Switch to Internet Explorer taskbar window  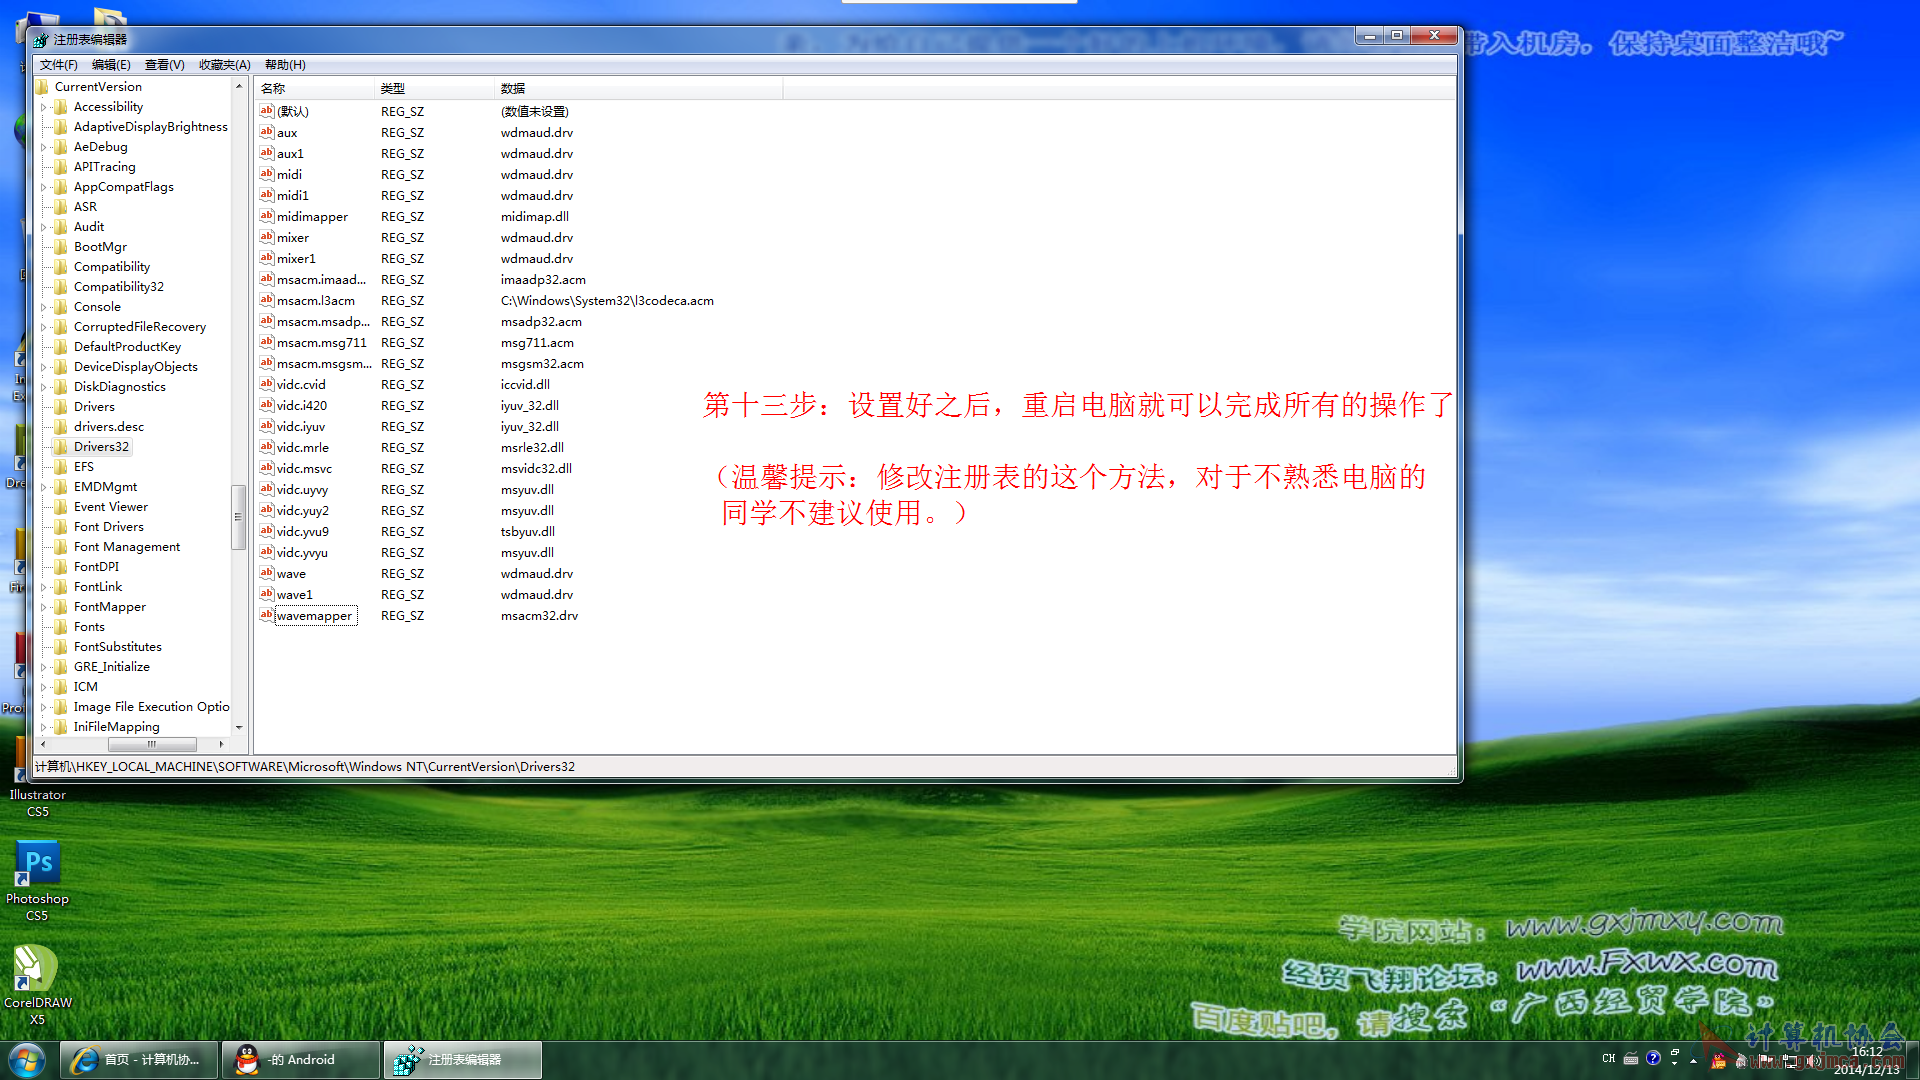[139, 1060]
